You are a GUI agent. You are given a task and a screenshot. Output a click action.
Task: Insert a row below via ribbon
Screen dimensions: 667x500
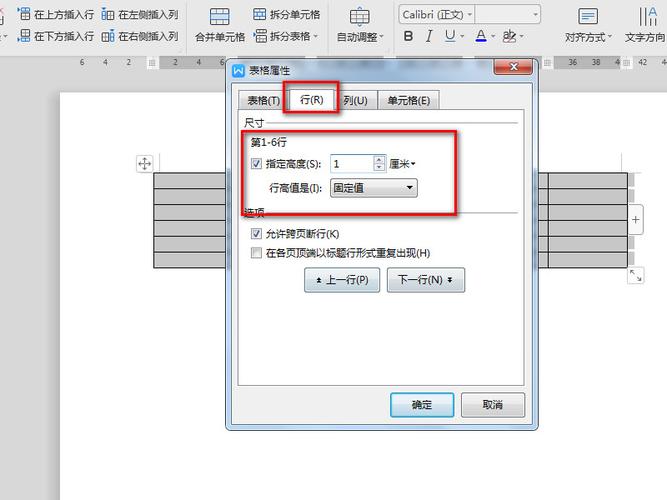click(57, 36)
